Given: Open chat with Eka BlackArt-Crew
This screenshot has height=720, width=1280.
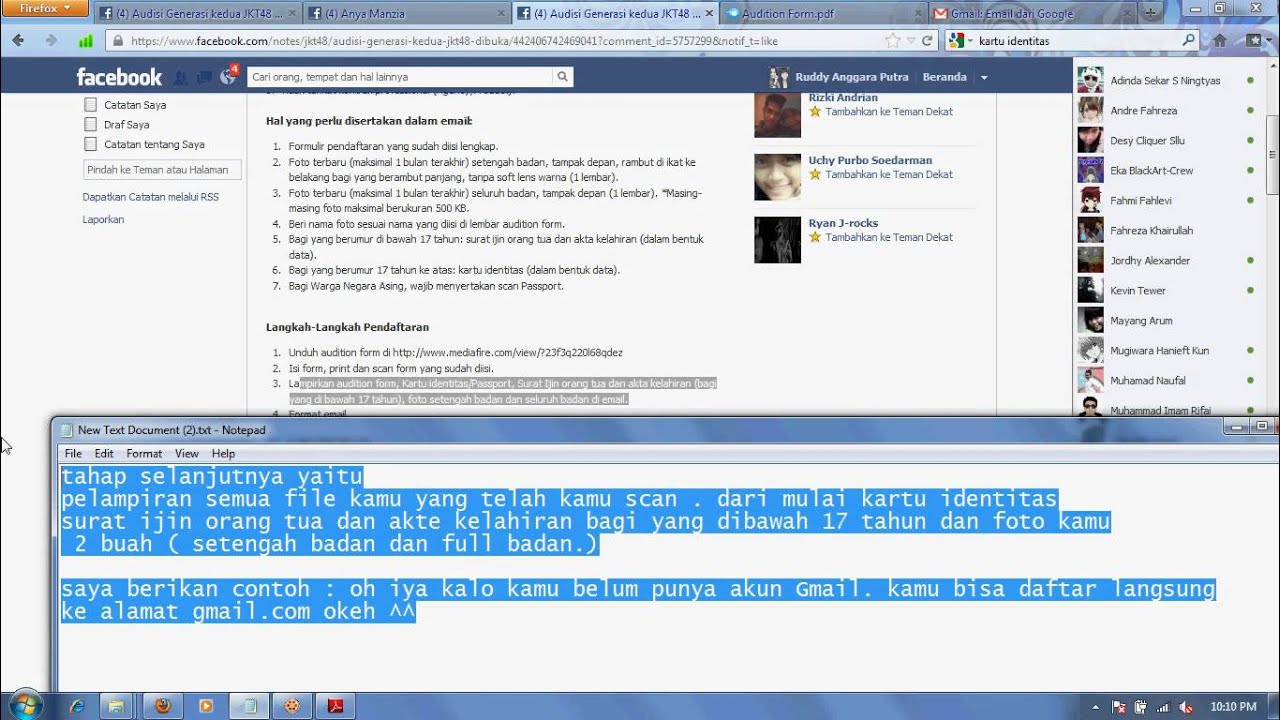Looking at the screenshot, I should click(1166, 171).
